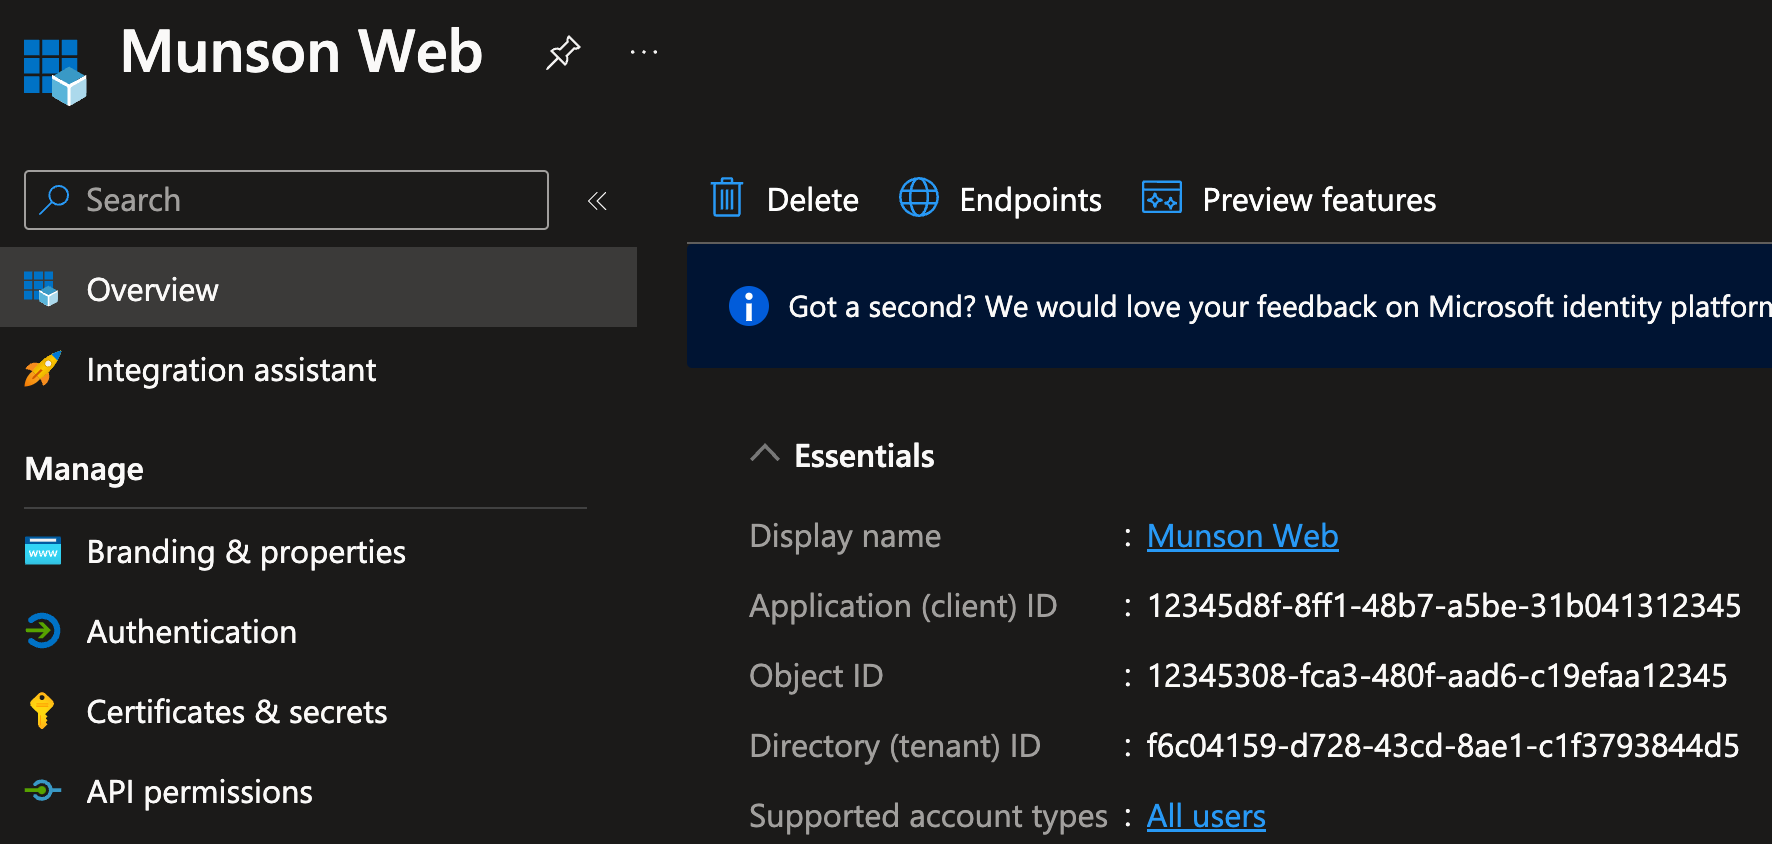Select Overview in the sidebar
Image resolution: width=1772 pixels, height=844 pixels.
click(318, 288)
